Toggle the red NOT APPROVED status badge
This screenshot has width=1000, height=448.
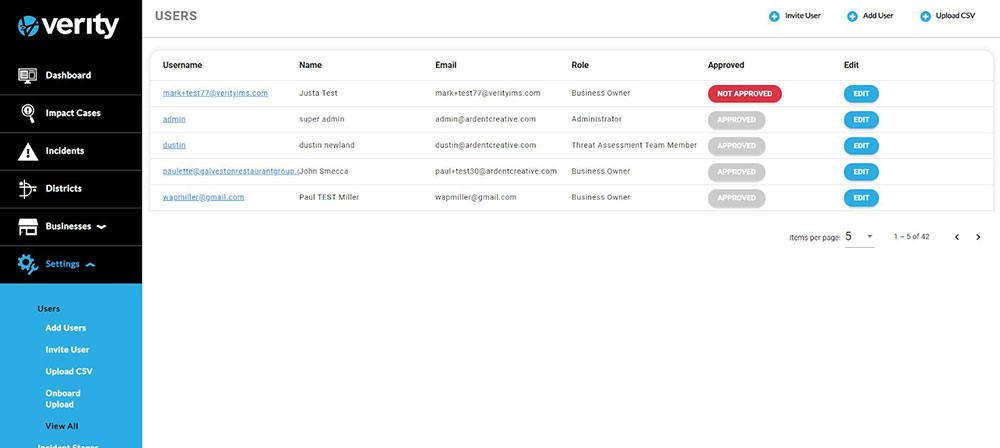[x=744, y=93]
